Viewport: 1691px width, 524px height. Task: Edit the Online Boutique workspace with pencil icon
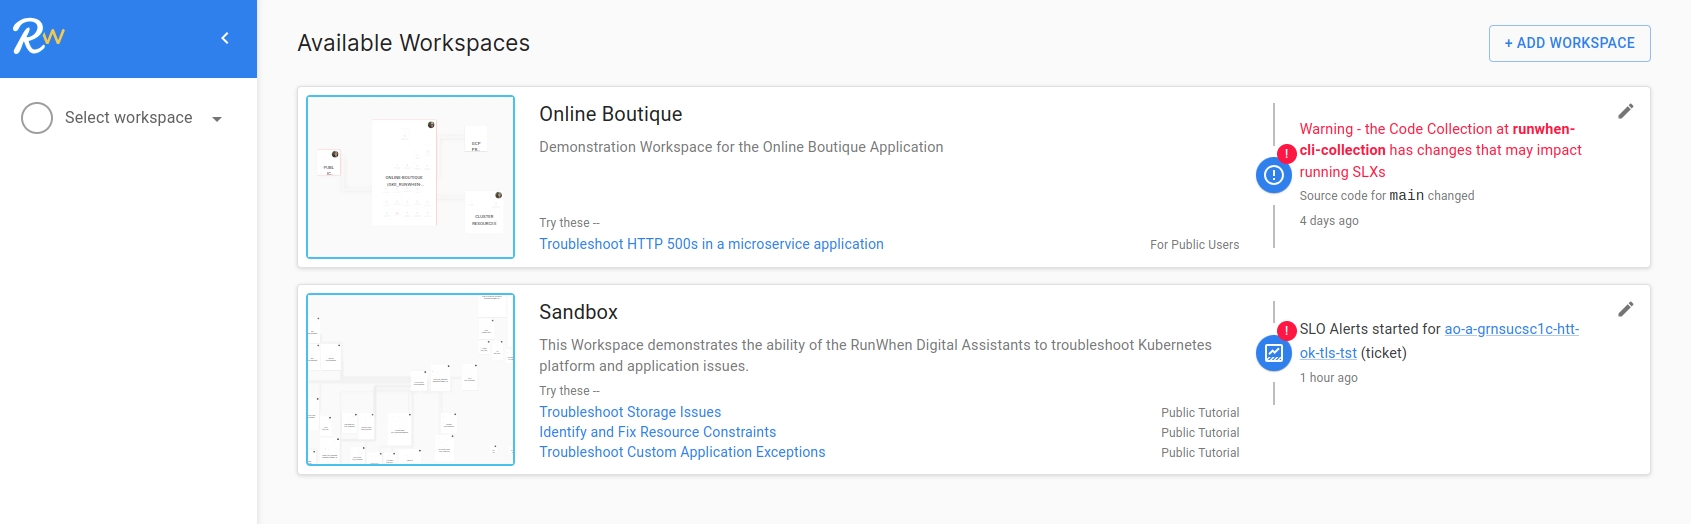(x=1625, y=111)
